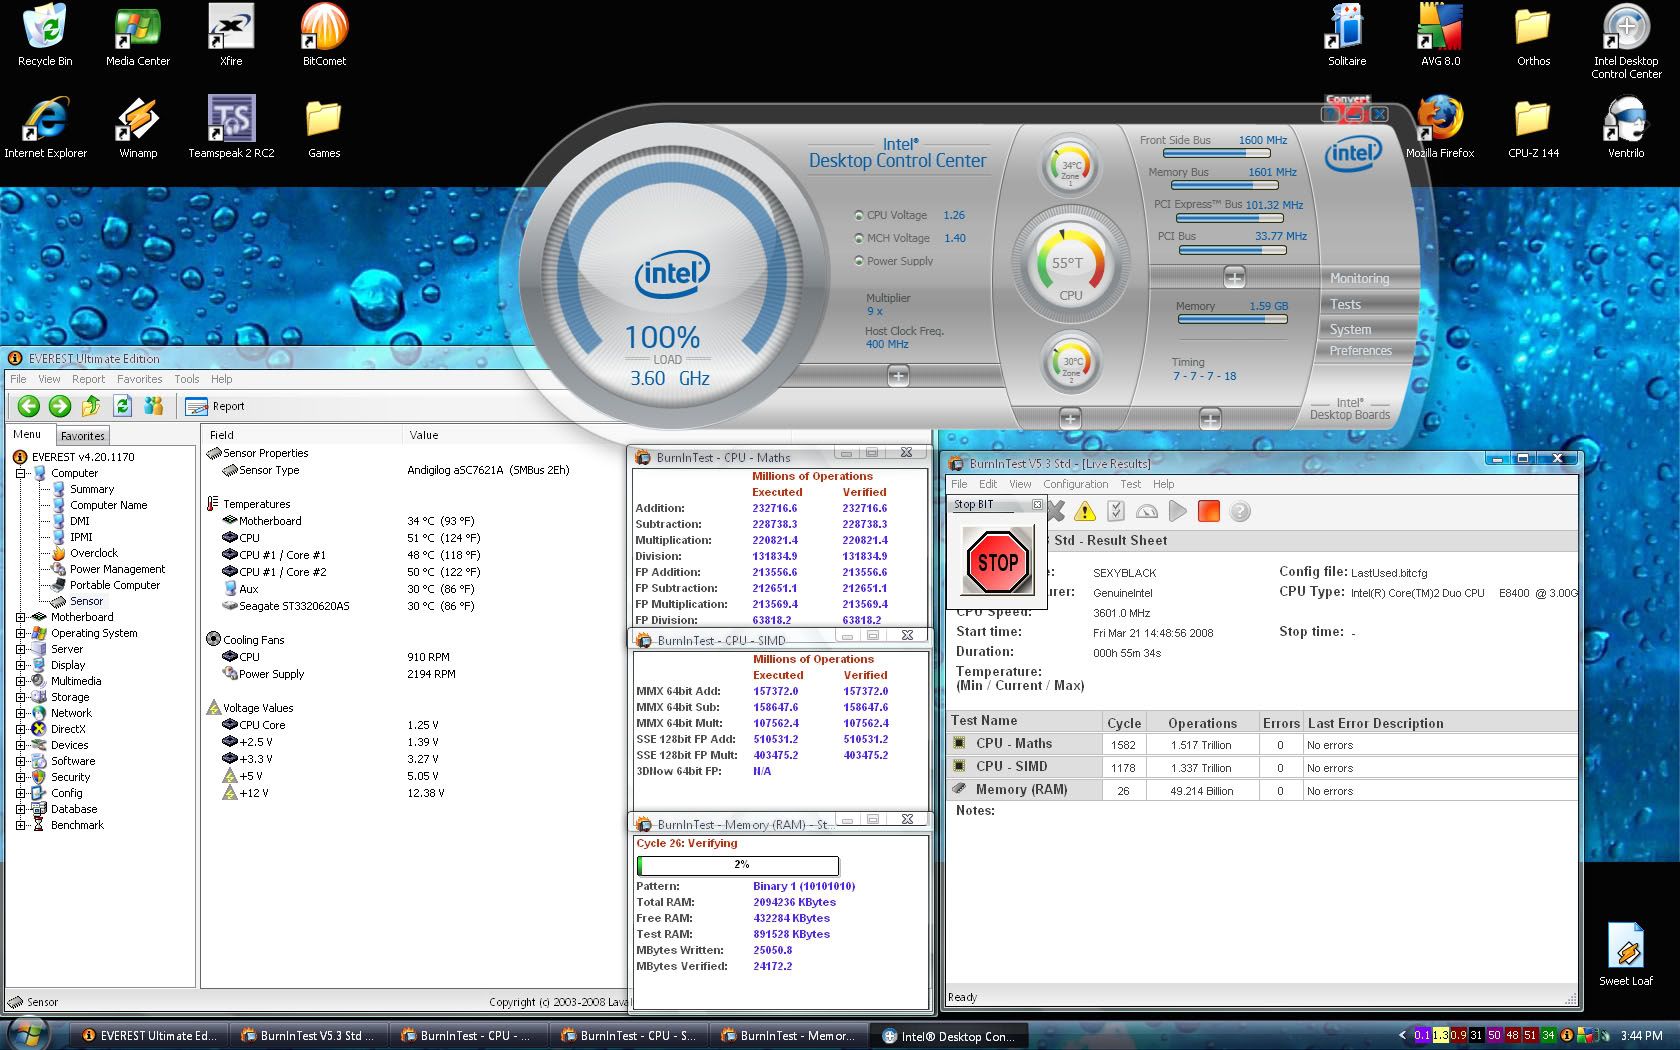Click BurnInTest help question mark icon
This screenshot has height=1050, width=1680.
tap(1240, 512)
